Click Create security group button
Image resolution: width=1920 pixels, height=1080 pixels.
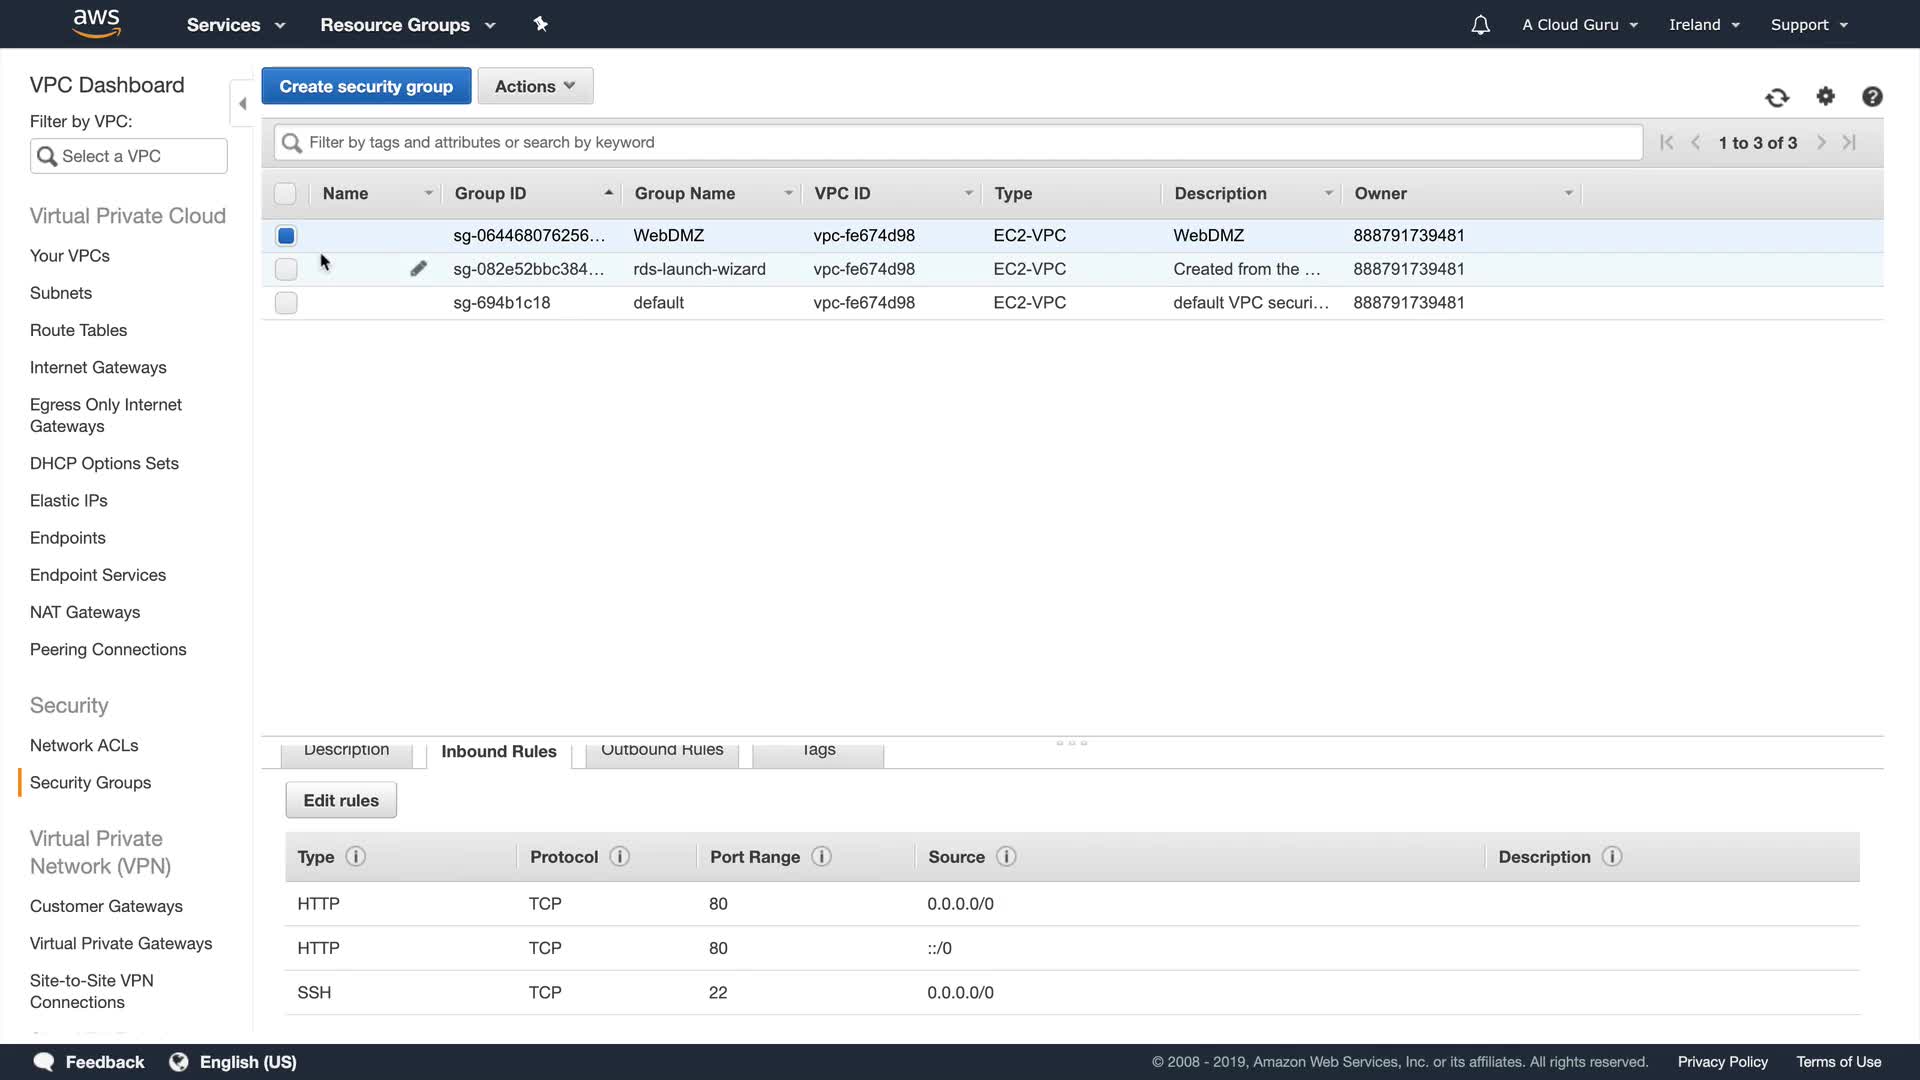[x=366, y=86]
